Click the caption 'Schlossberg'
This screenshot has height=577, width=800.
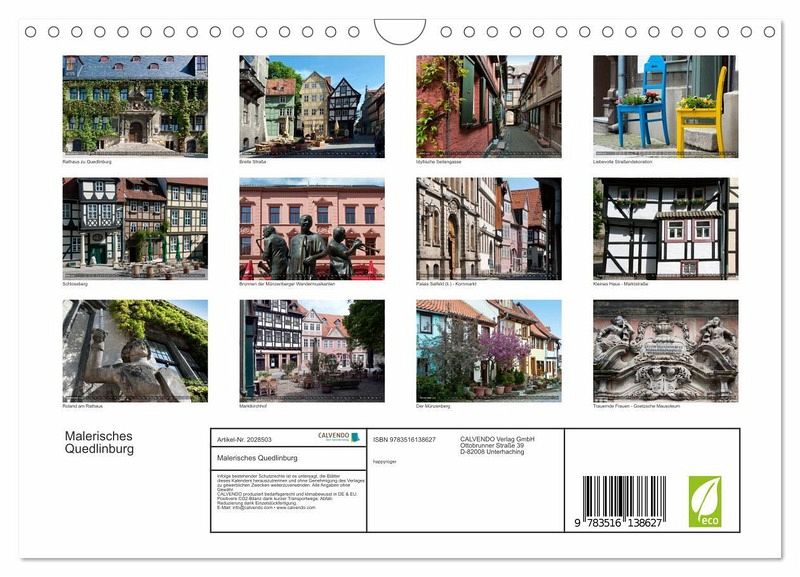[x=75, y=284]
